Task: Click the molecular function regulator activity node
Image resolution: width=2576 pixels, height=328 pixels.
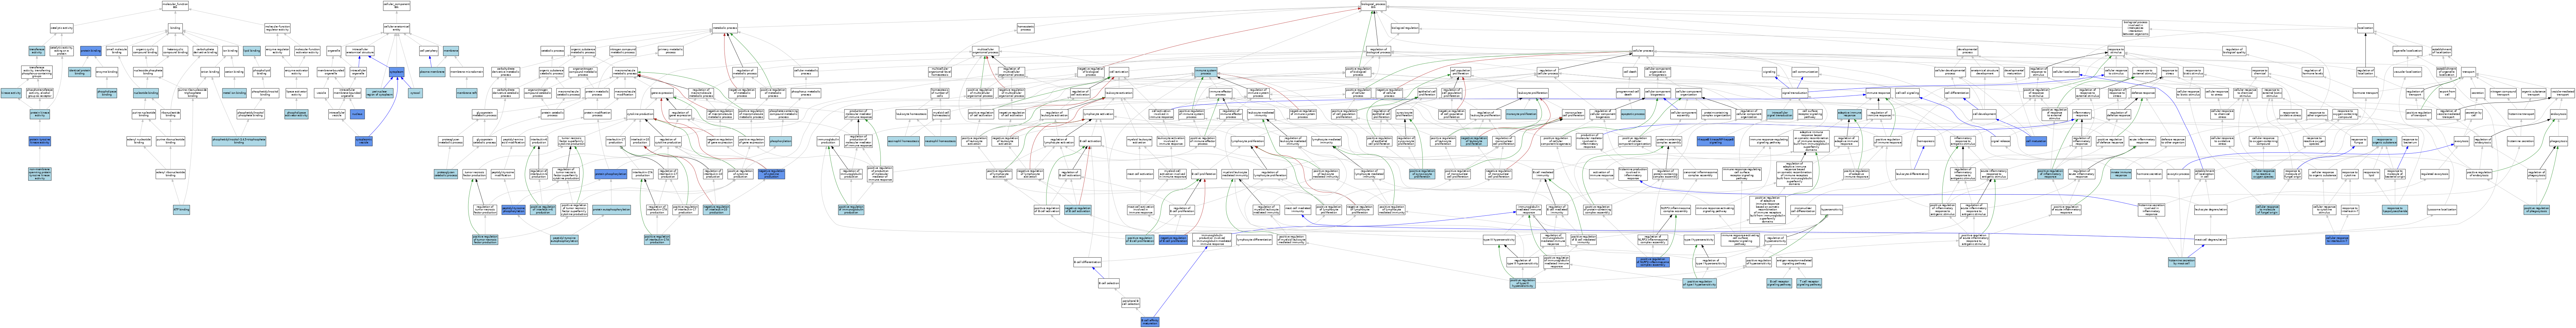Action: [277, 28]
